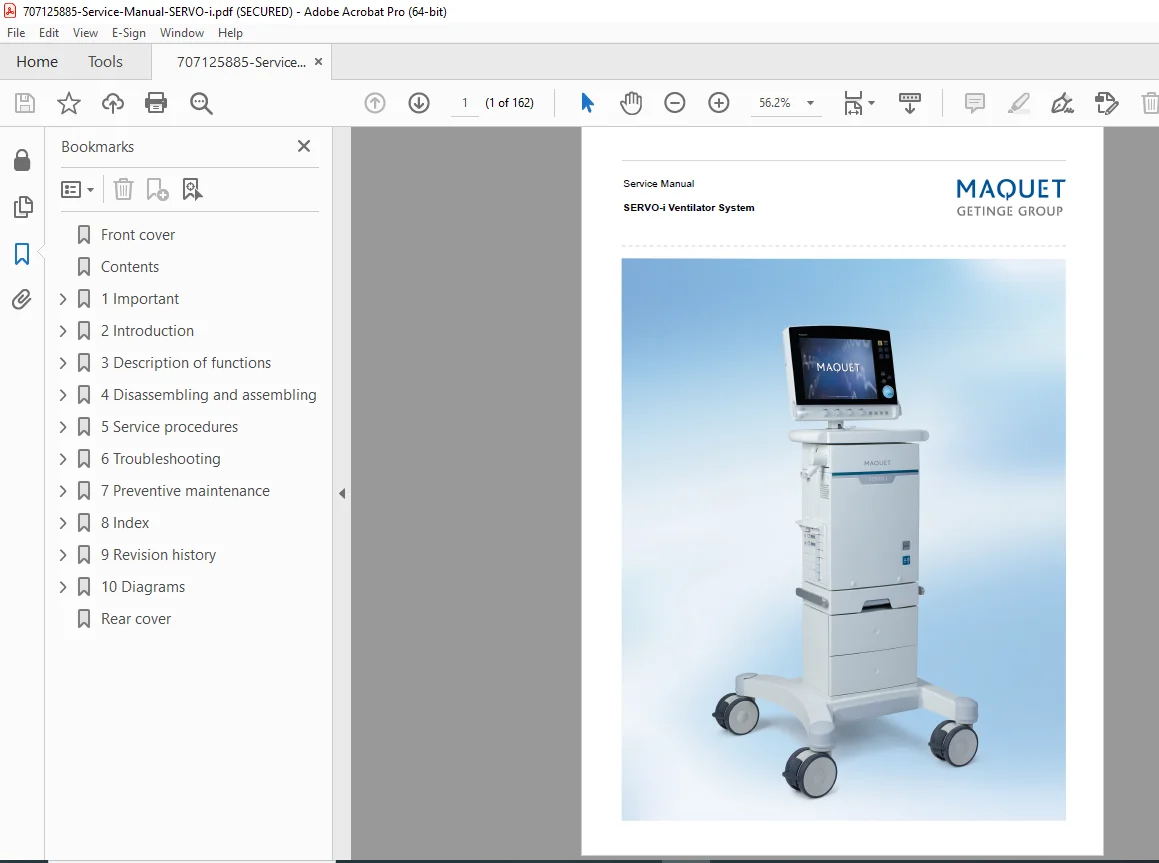Go to previous page arrow icon
This screenshot has width=1159, height=863.
(x=375, y=103)
